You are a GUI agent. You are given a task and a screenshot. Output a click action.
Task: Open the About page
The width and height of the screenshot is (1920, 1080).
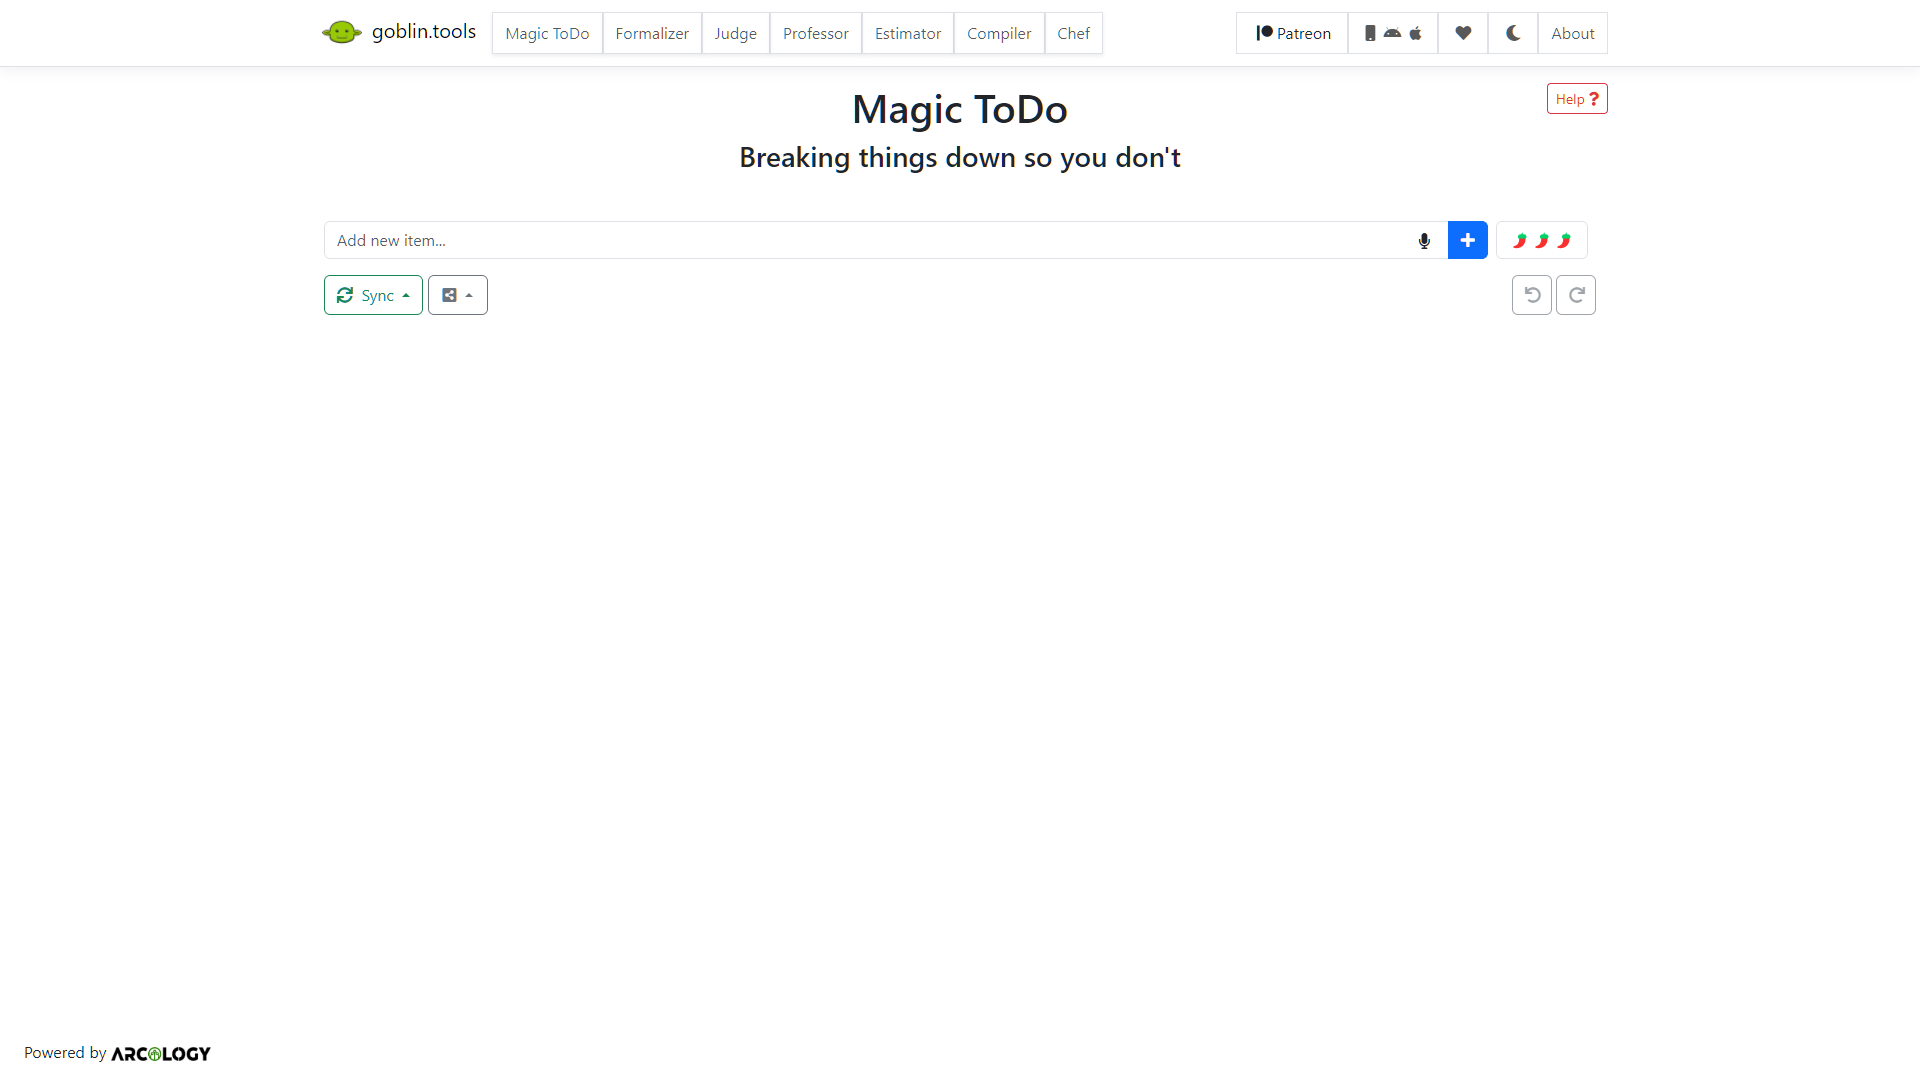[1572, 33]
